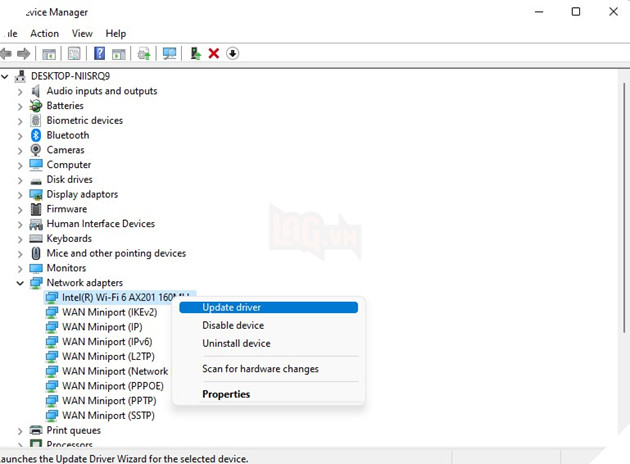Expand the Computer category

pyautogui.click(x=20, y=166)
